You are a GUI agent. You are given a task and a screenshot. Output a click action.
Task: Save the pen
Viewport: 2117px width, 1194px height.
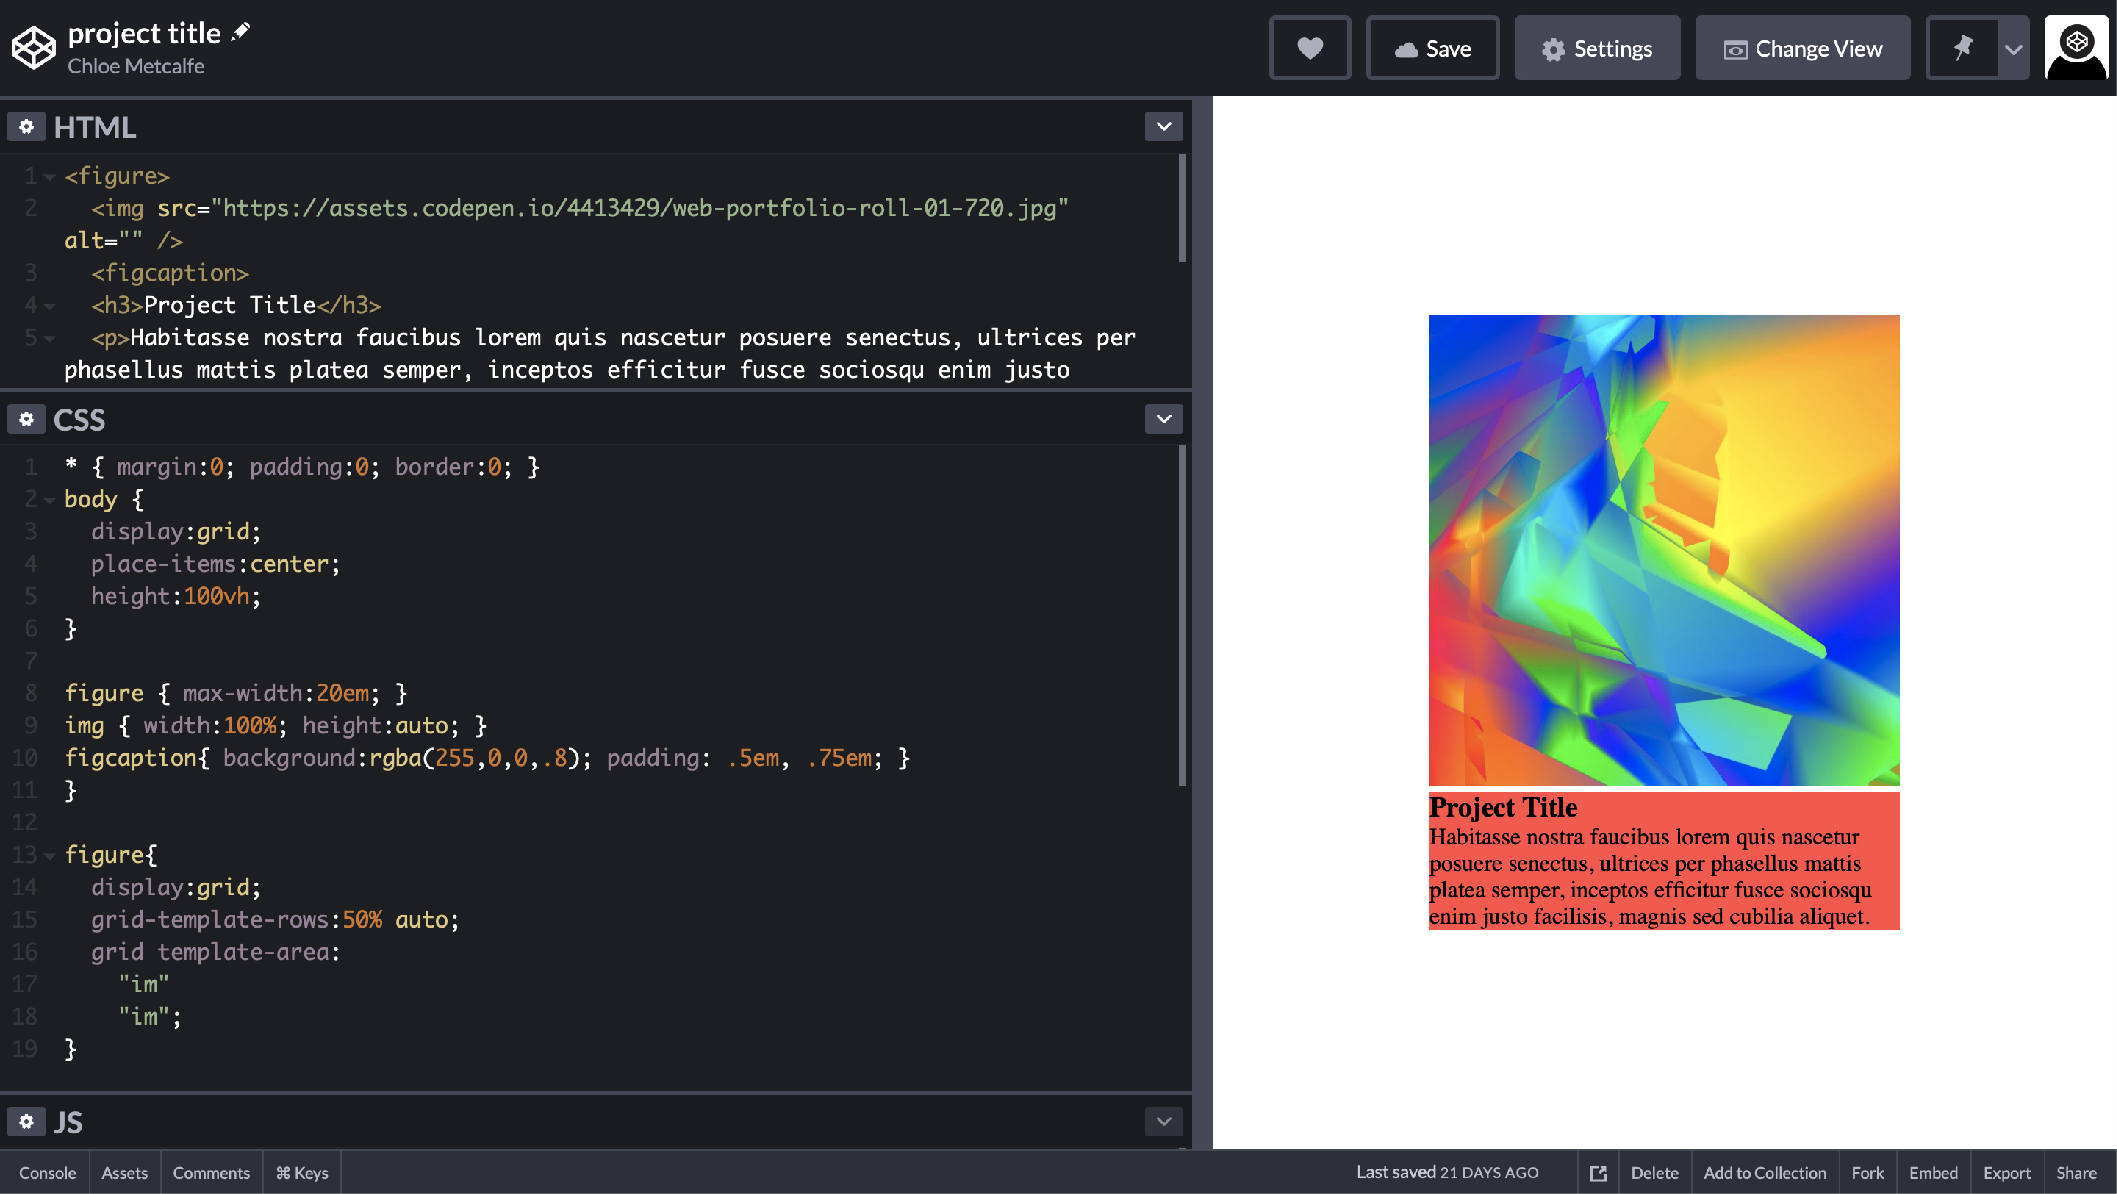pyautogui.click(x=1433, y=47)
